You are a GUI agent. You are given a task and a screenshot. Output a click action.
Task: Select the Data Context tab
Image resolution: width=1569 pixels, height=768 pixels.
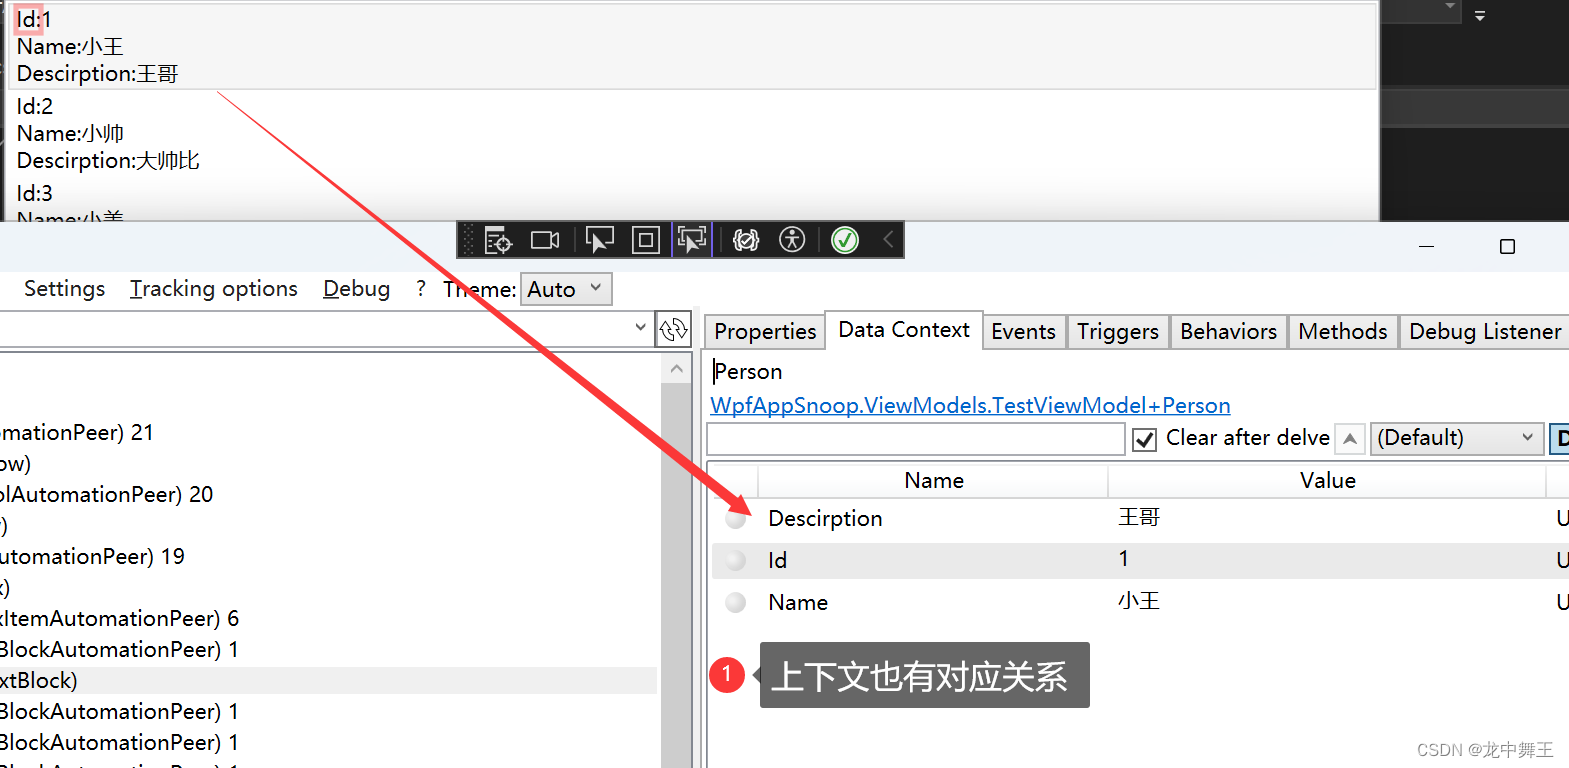pos(904,330)
